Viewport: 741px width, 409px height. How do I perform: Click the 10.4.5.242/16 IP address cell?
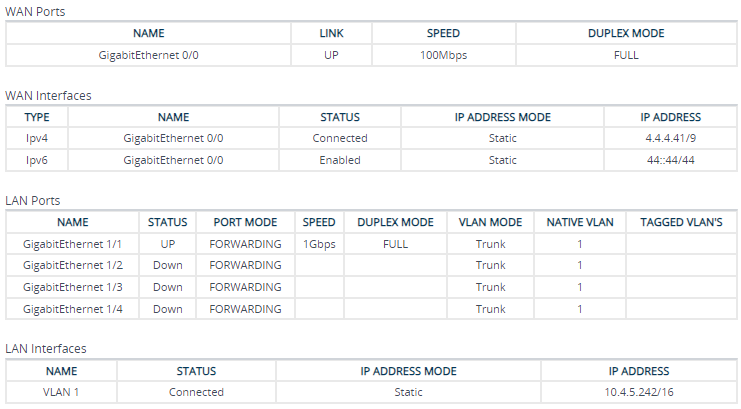[639, 392]
